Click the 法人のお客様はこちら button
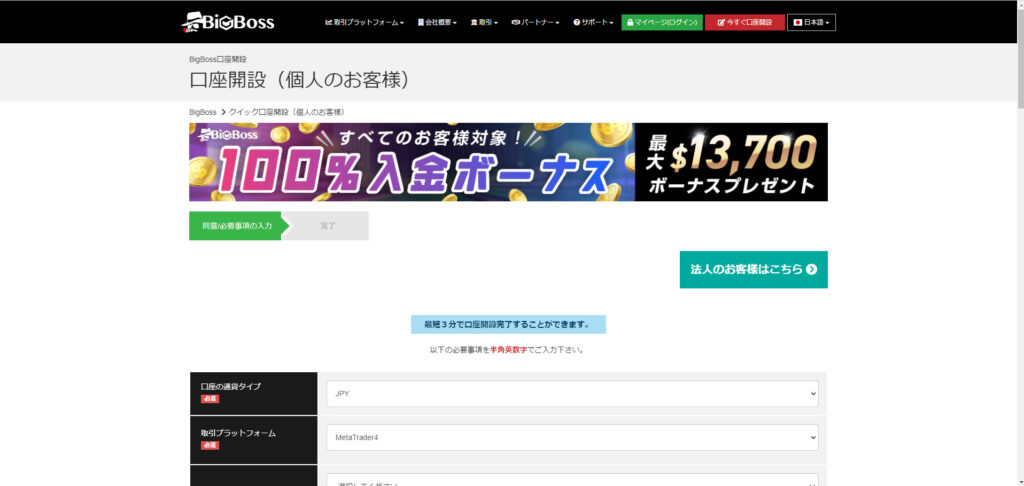1024x486 pixels. click(754, 269)
